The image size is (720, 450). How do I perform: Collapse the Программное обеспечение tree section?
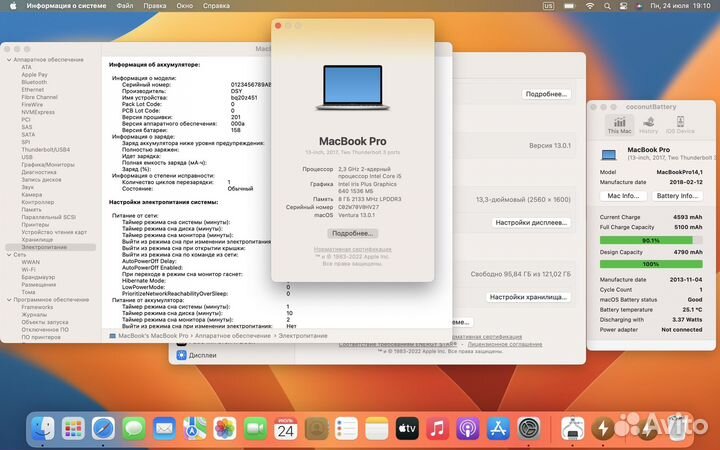9,299
